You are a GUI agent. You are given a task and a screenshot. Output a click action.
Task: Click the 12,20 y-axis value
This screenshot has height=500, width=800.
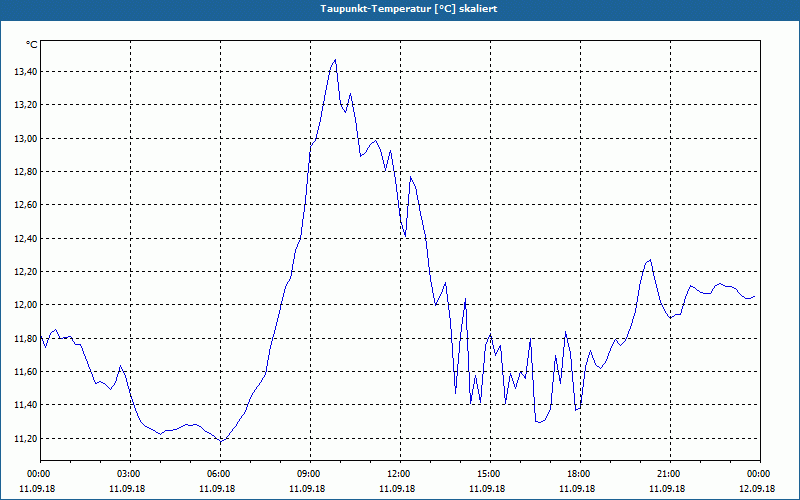[x=26, y=272]
